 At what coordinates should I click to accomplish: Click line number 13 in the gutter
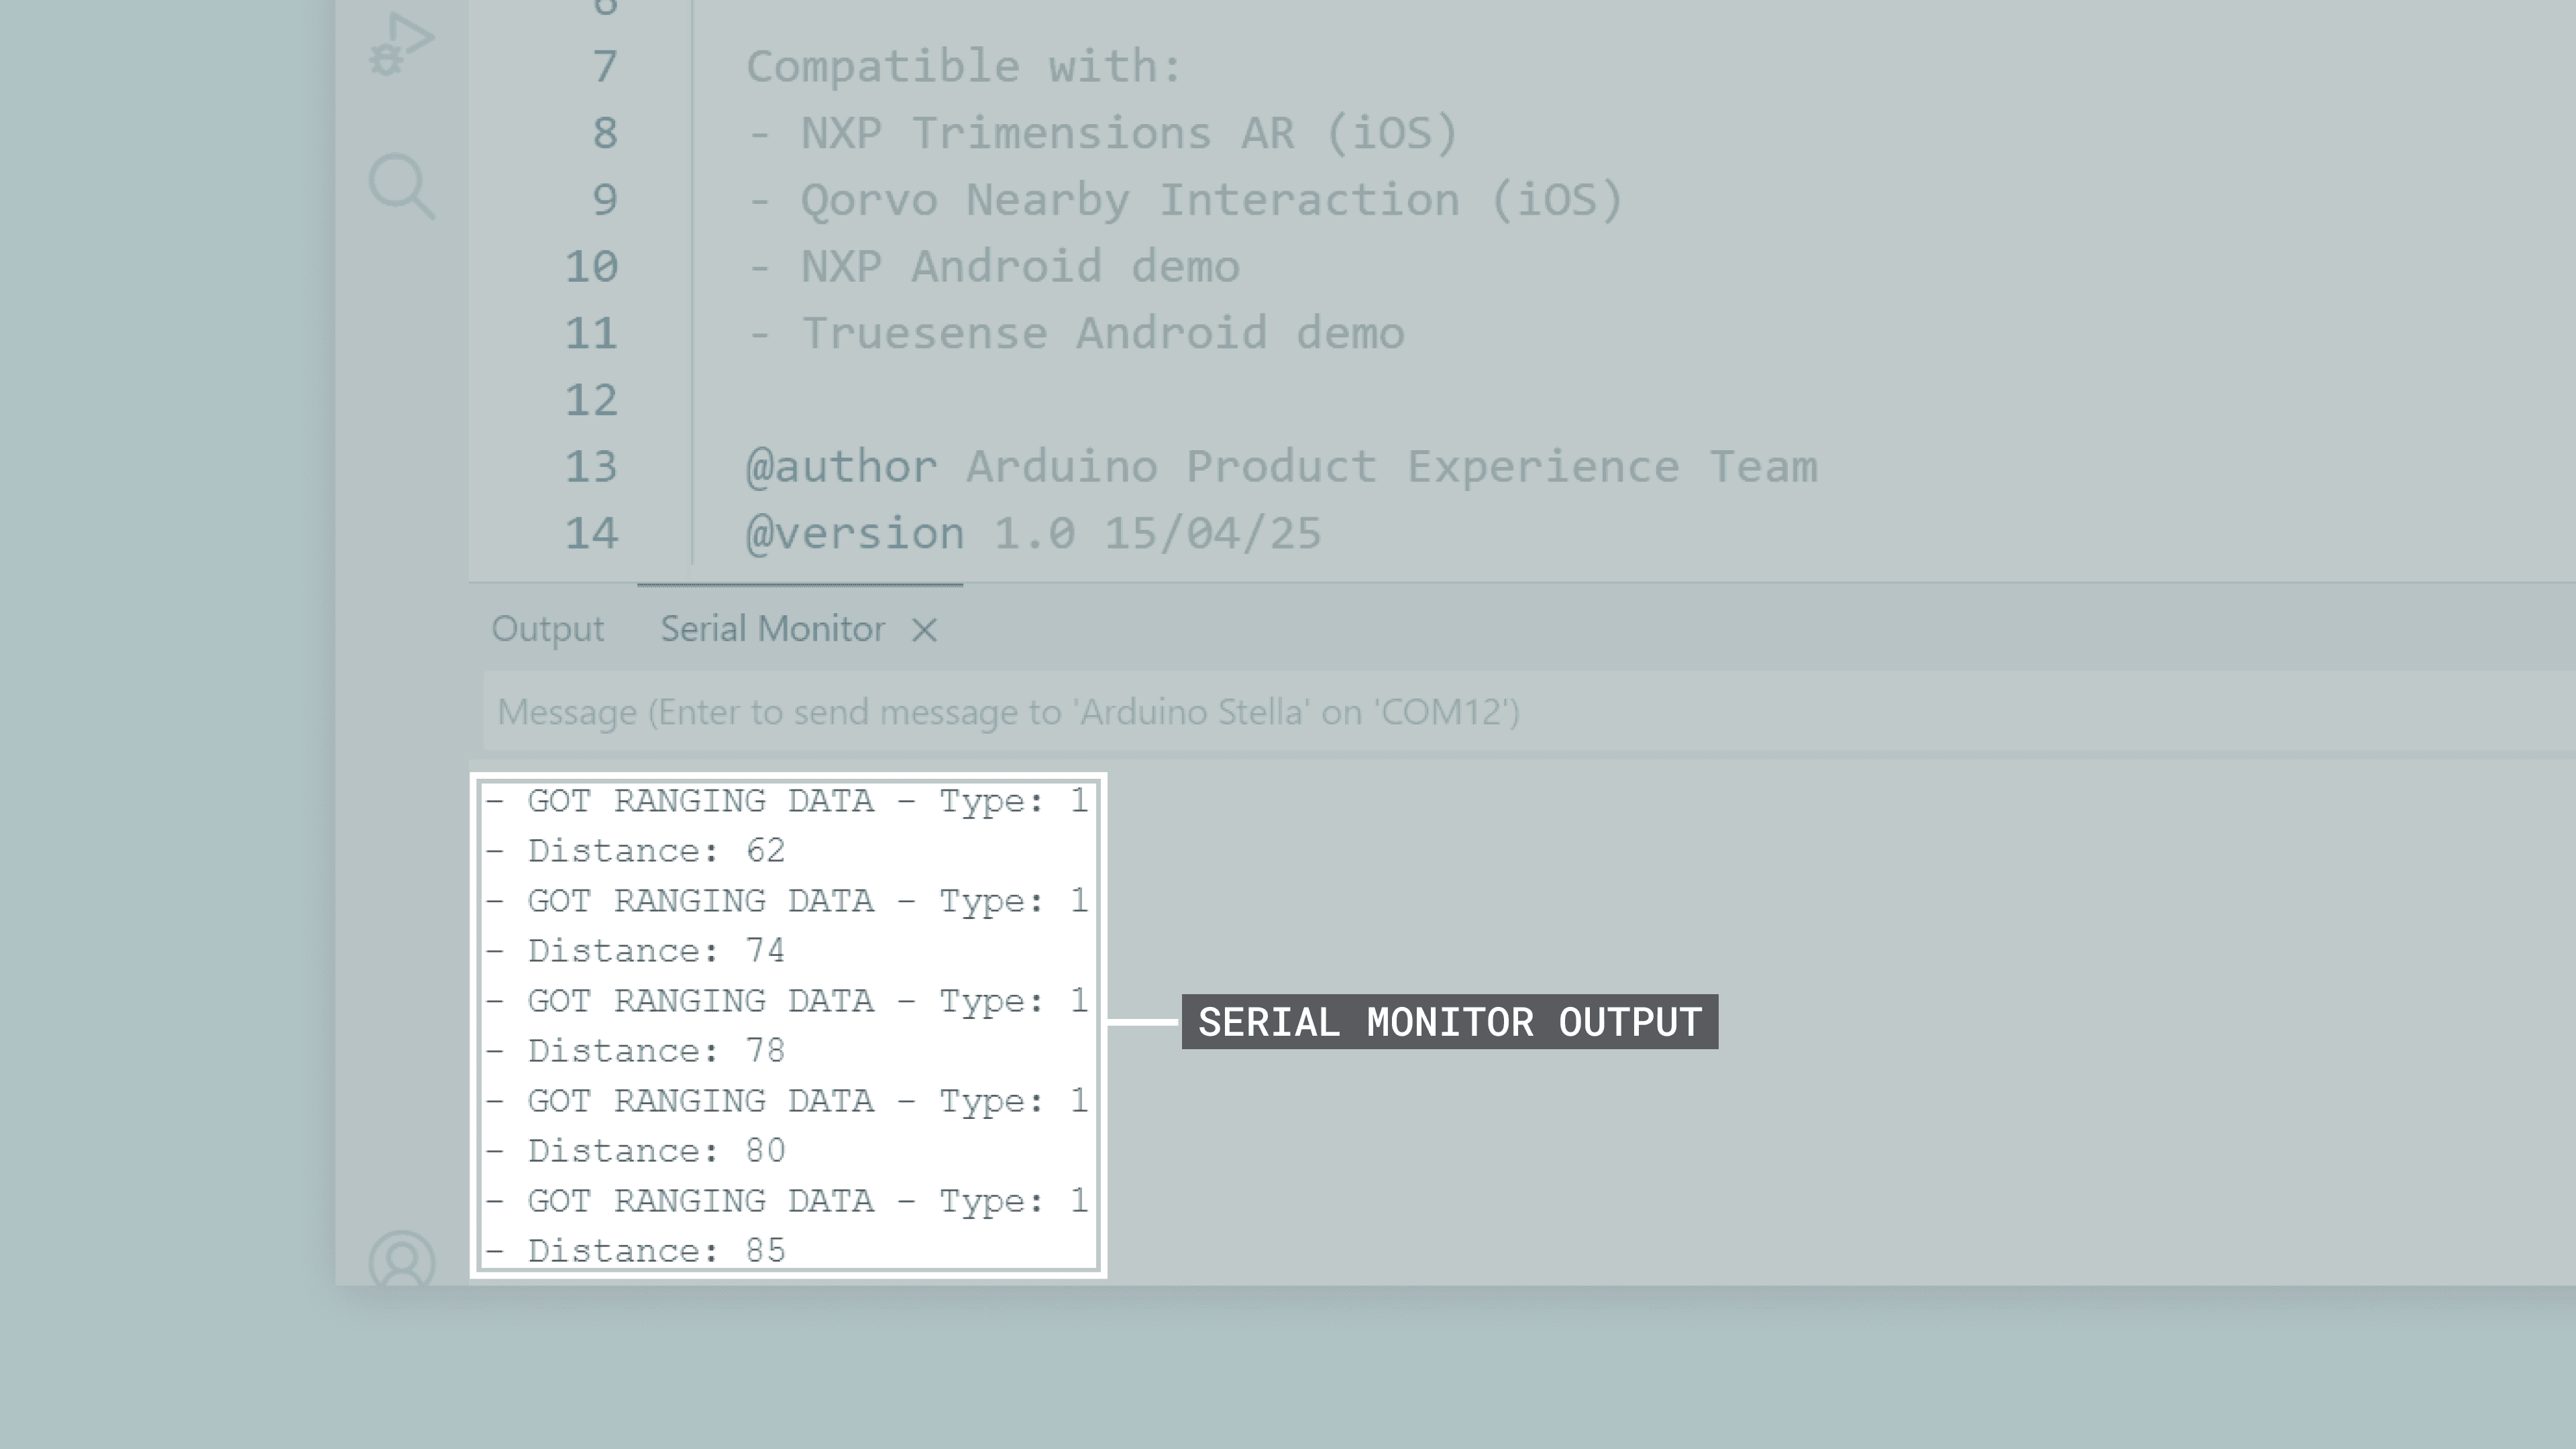592,467
